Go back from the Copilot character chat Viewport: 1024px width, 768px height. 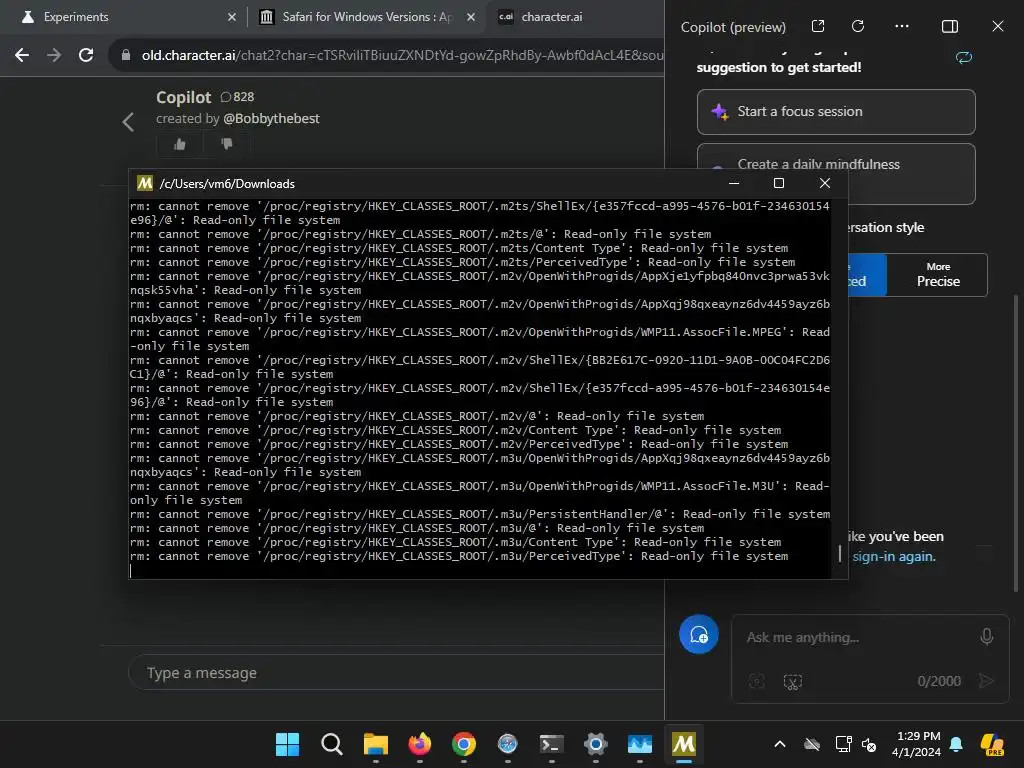point(128,121)
